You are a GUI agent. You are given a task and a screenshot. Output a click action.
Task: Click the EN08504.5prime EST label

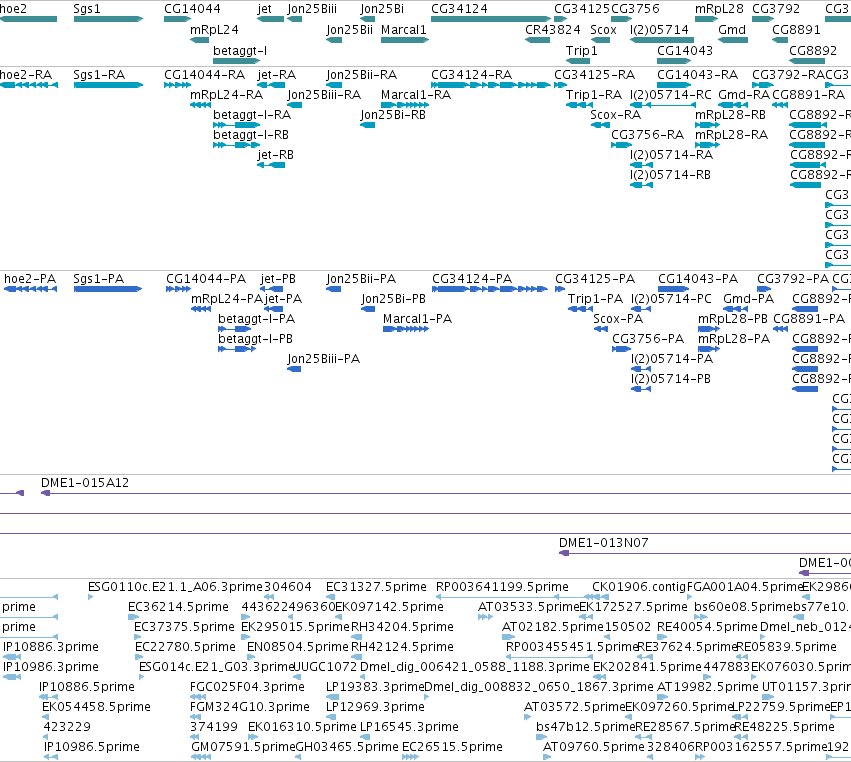click(x=298, y=647)
